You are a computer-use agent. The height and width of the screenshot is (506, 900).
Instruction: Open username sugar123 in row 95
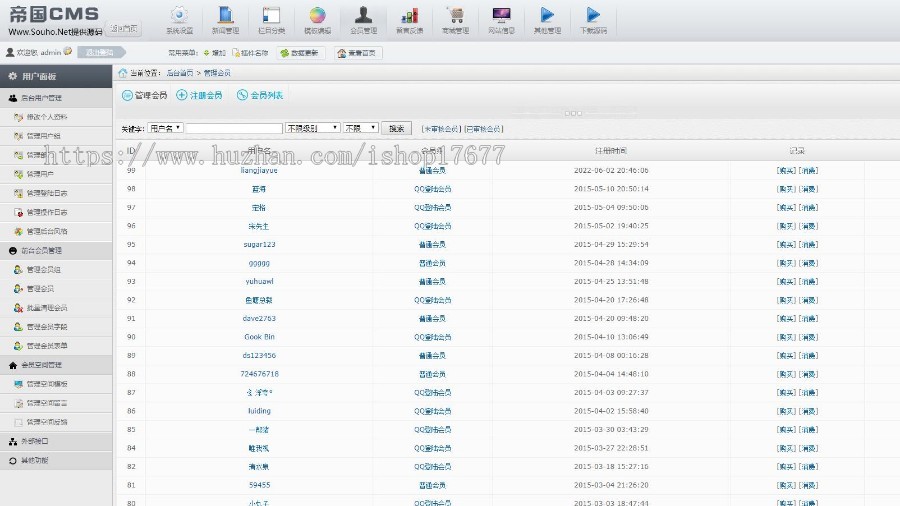coord(259,244)
